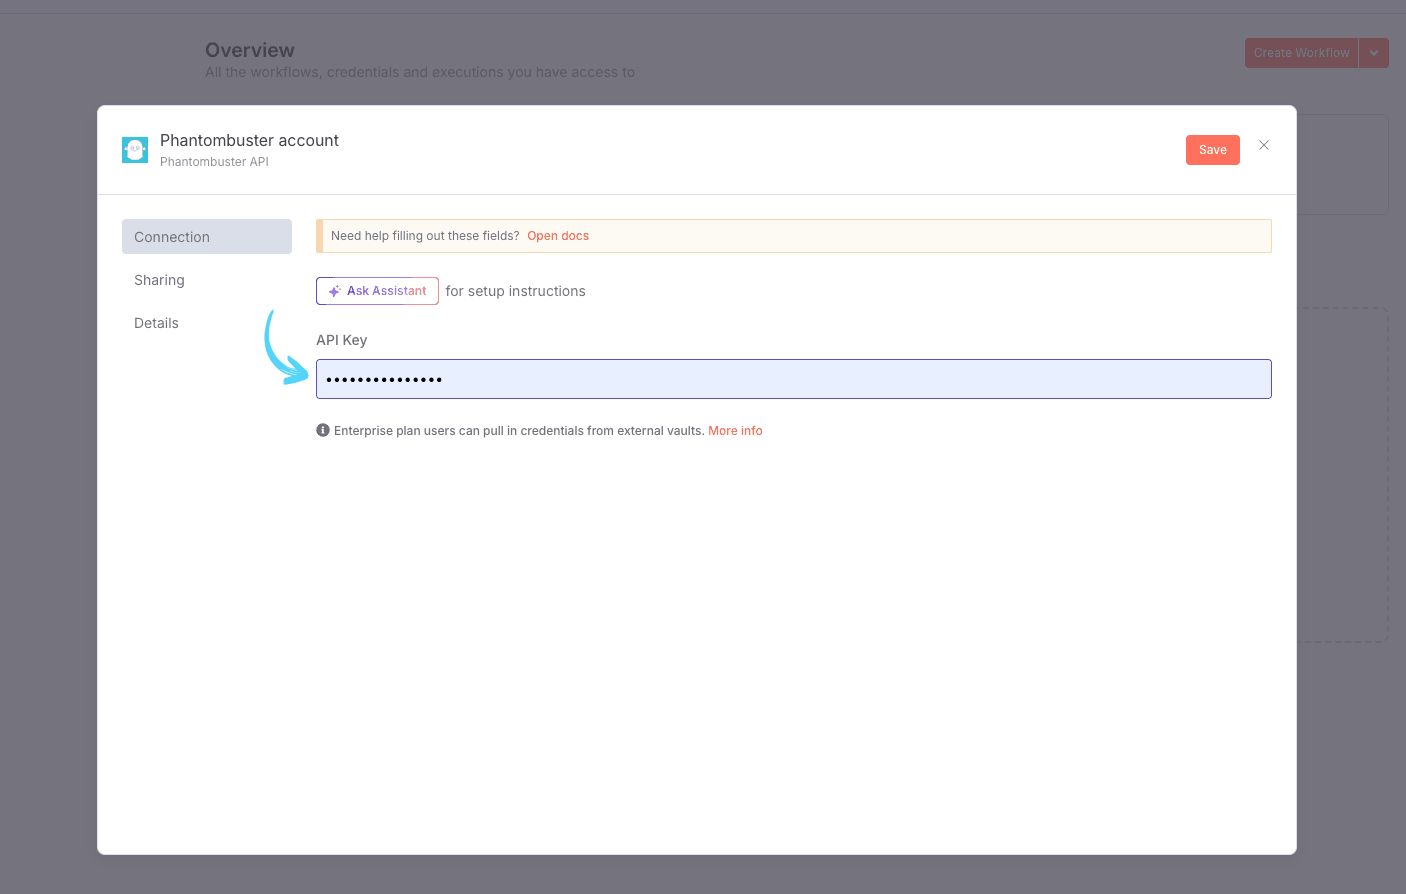Click 'for setup instructions' text
1406x894 pixels.
(515, 291)
